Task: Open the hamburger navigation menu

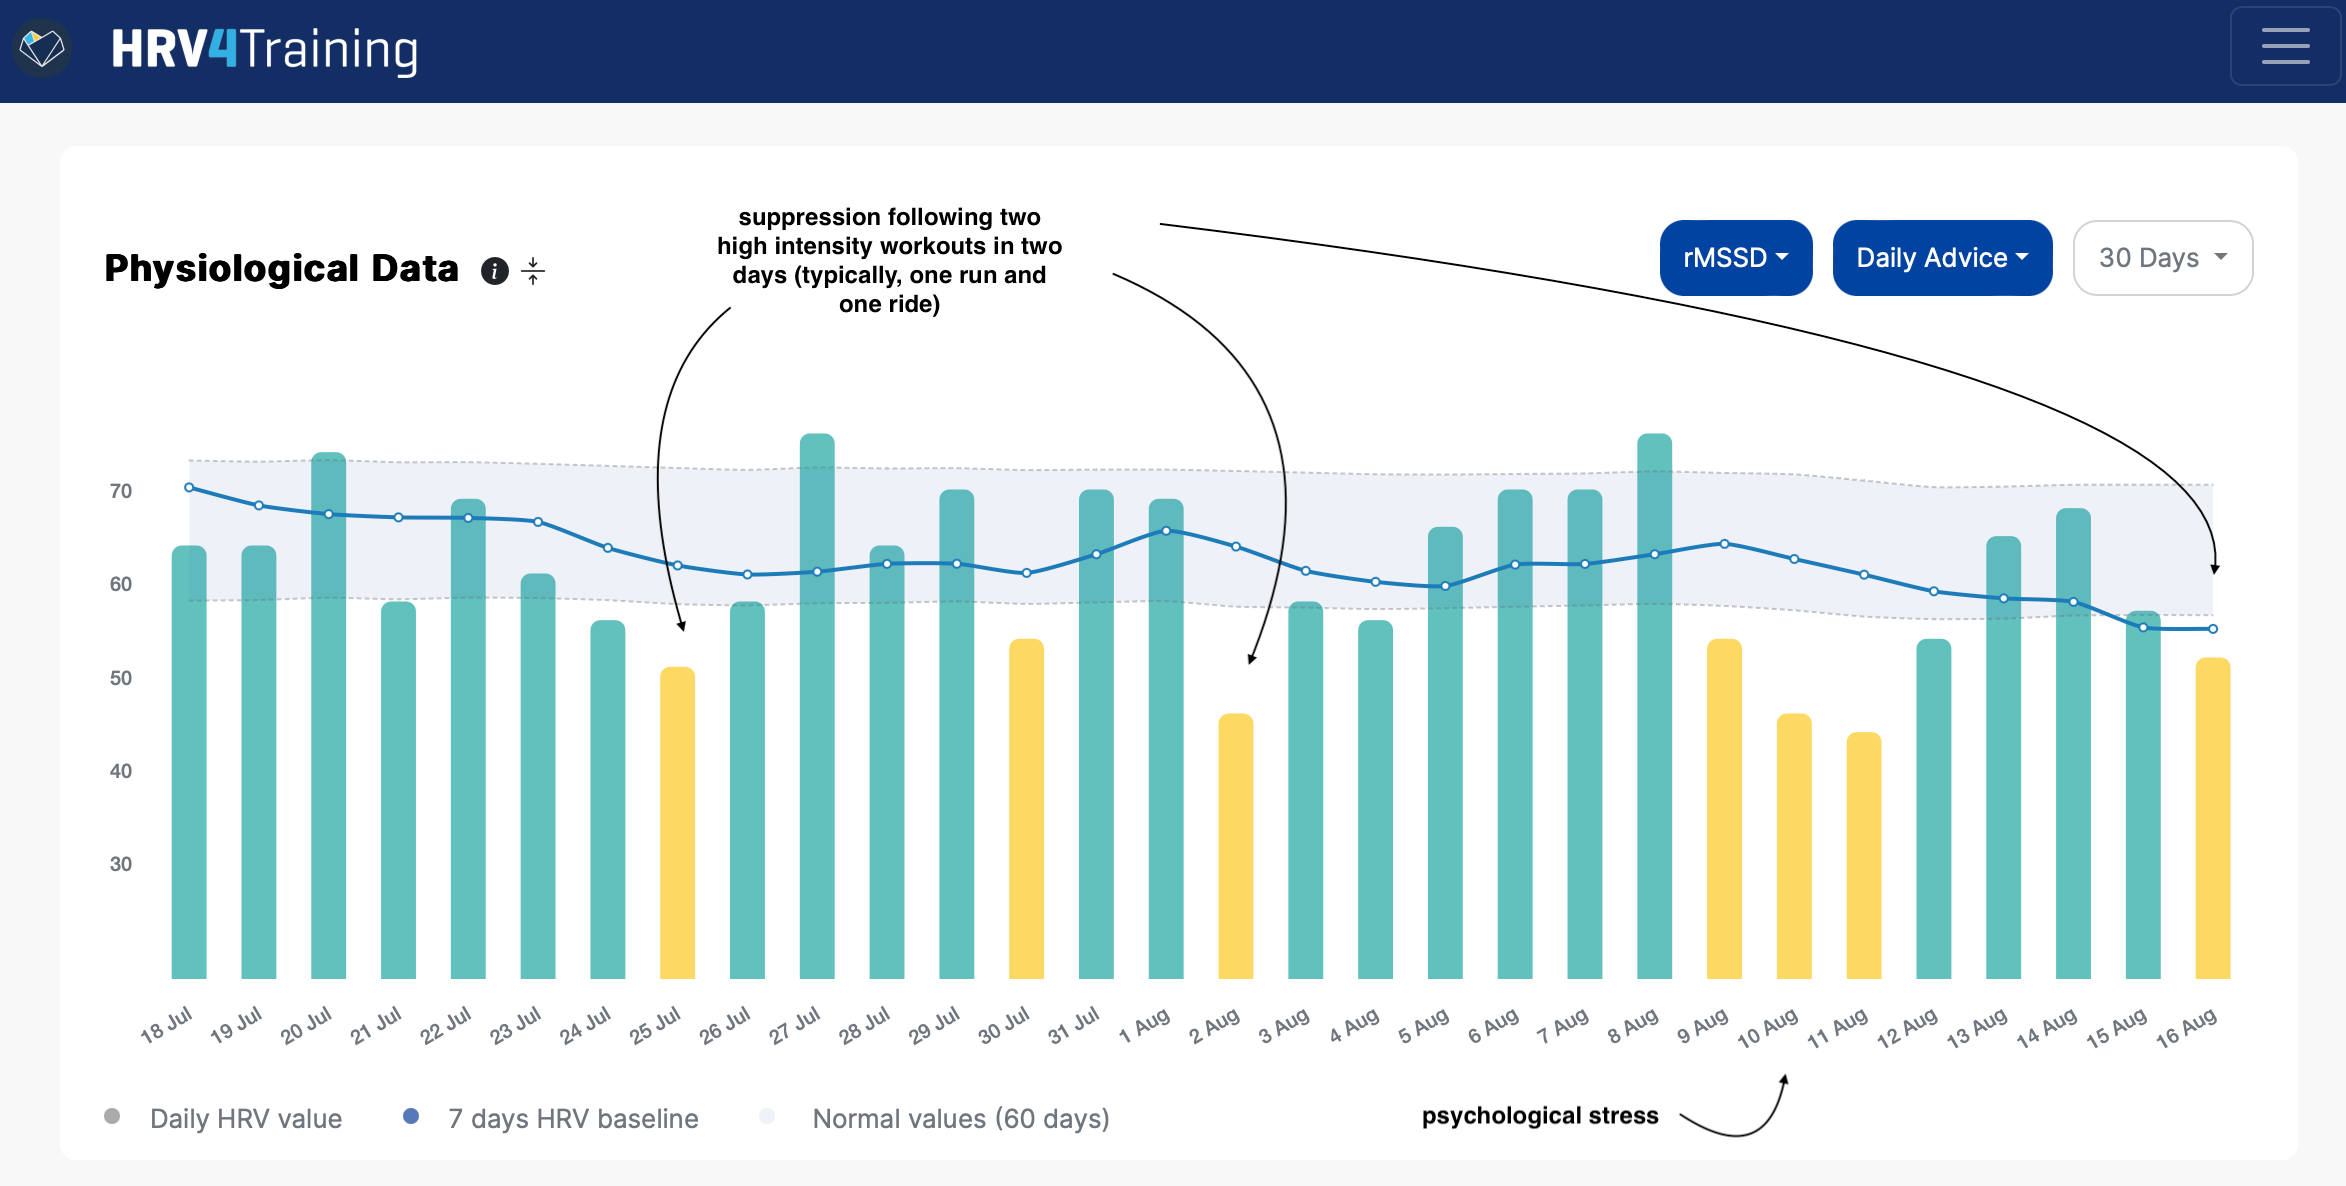Action: [2285, 47]
